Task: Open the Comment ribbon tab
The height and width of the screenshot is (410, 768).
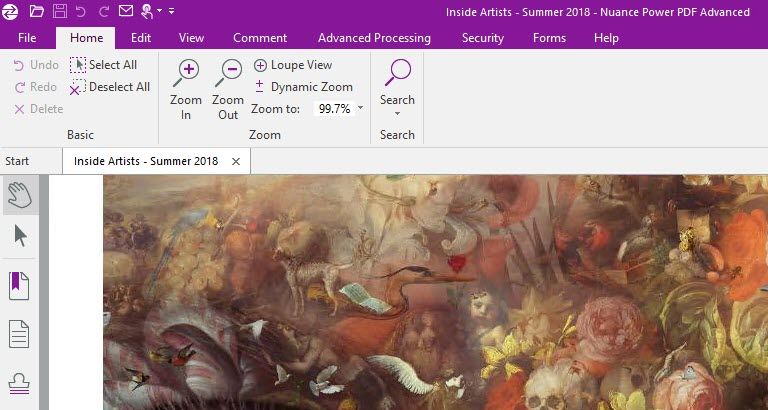Action: [260, 38]
